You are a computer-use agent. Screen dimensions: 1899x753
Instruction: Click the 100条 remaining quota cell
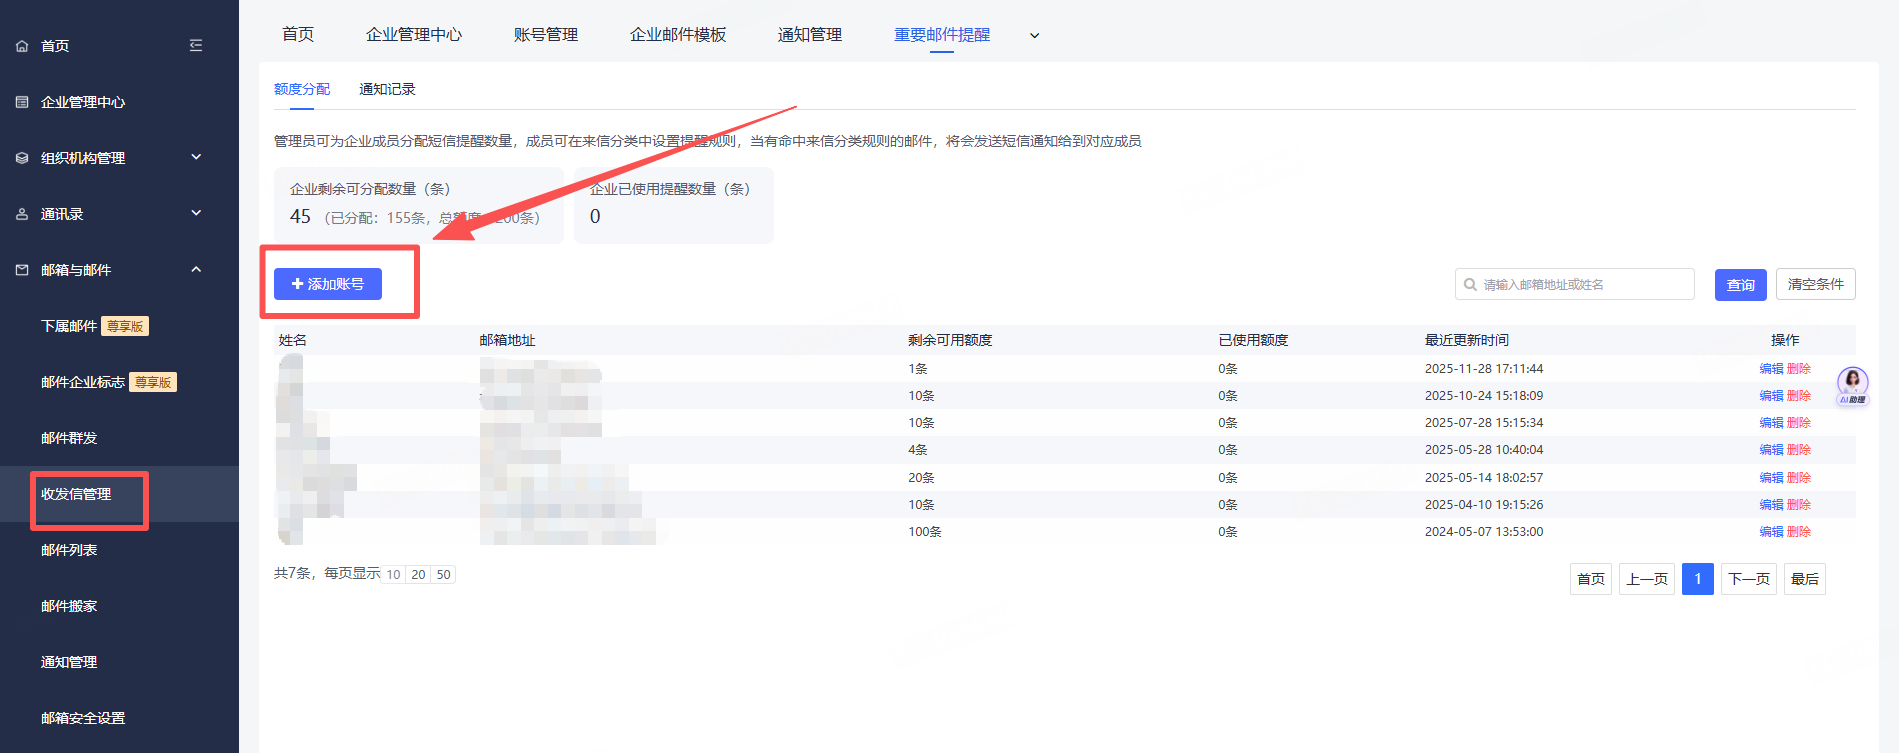pos(925,532)
